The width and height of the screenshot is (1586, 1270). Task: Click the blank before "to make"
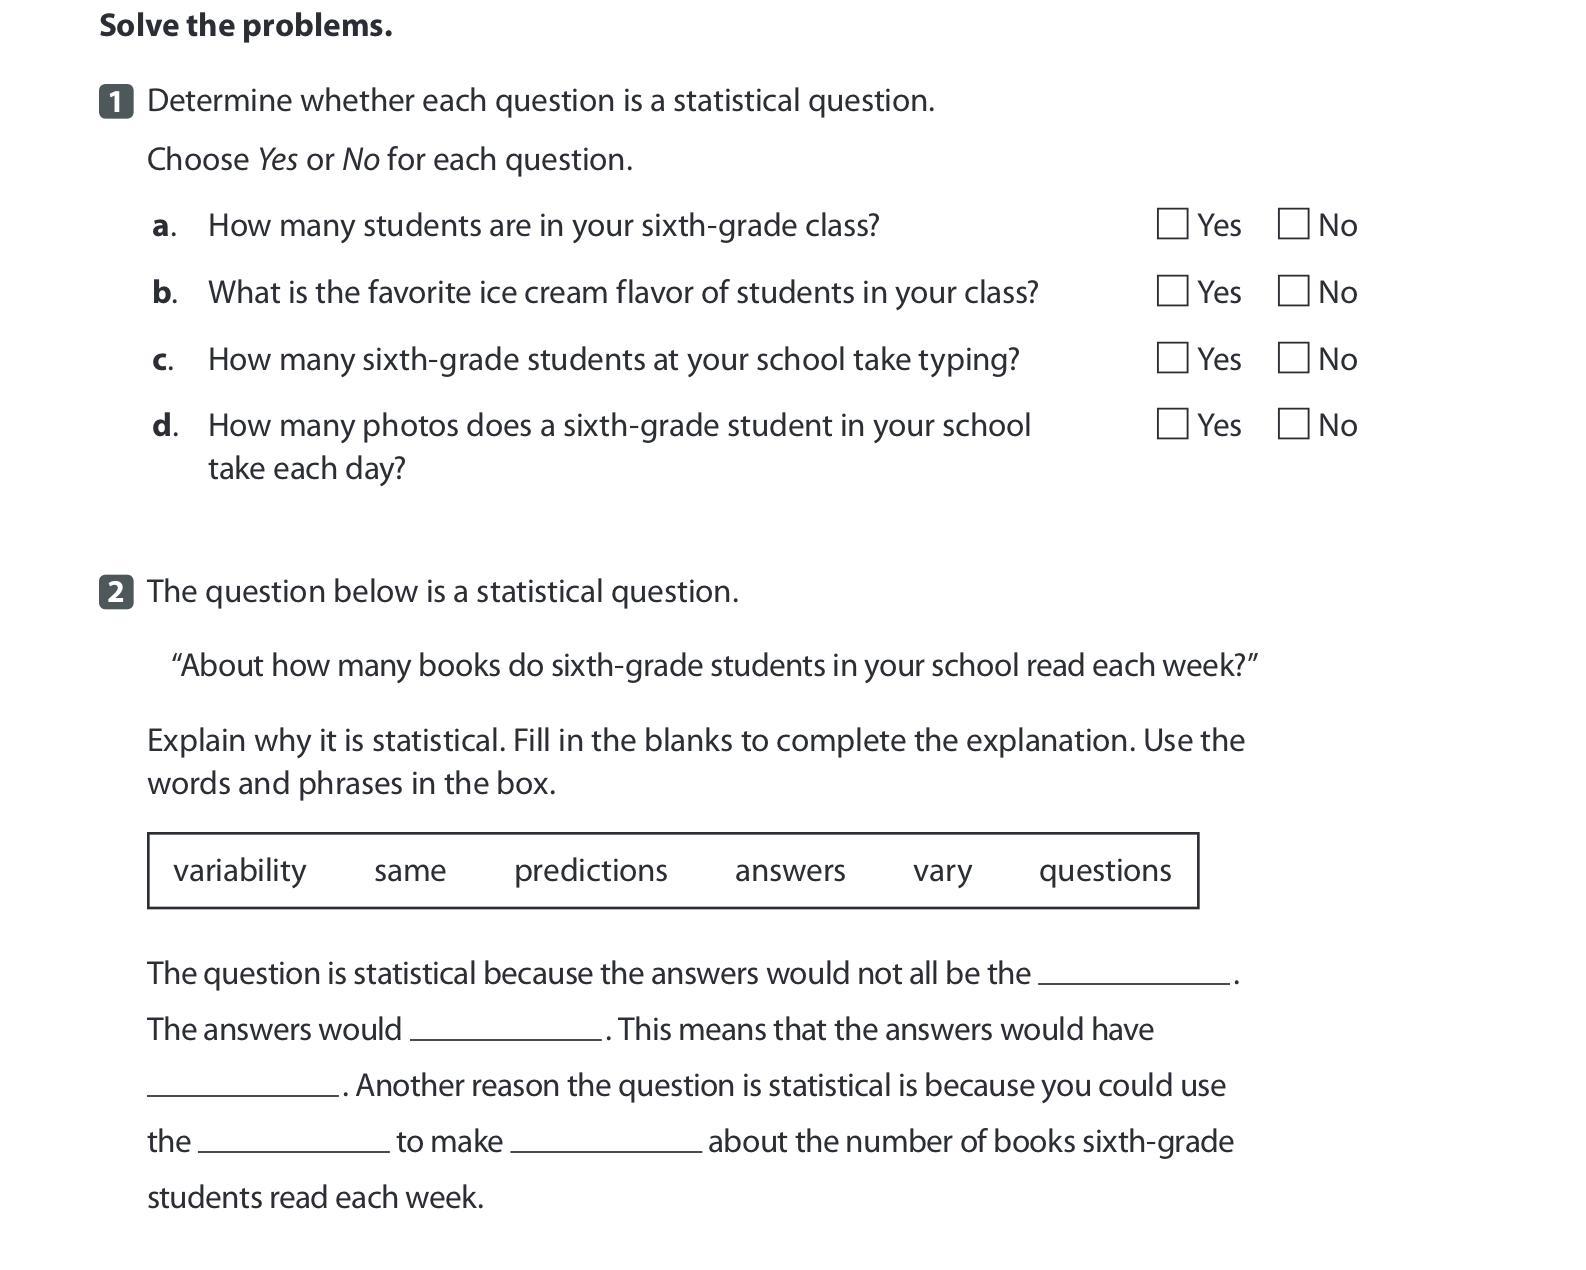click(293, 1141)
